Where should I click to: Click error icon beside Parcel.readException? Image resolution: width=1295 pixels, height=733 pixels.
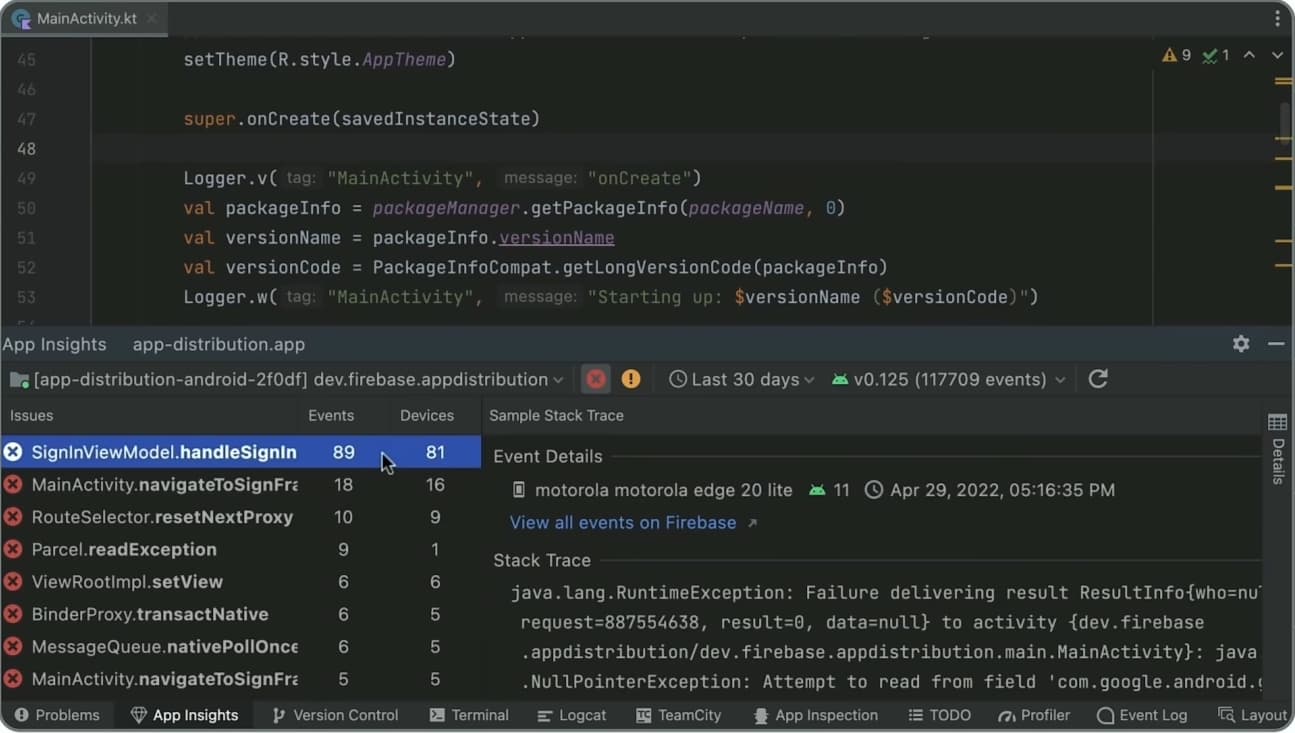13,549
